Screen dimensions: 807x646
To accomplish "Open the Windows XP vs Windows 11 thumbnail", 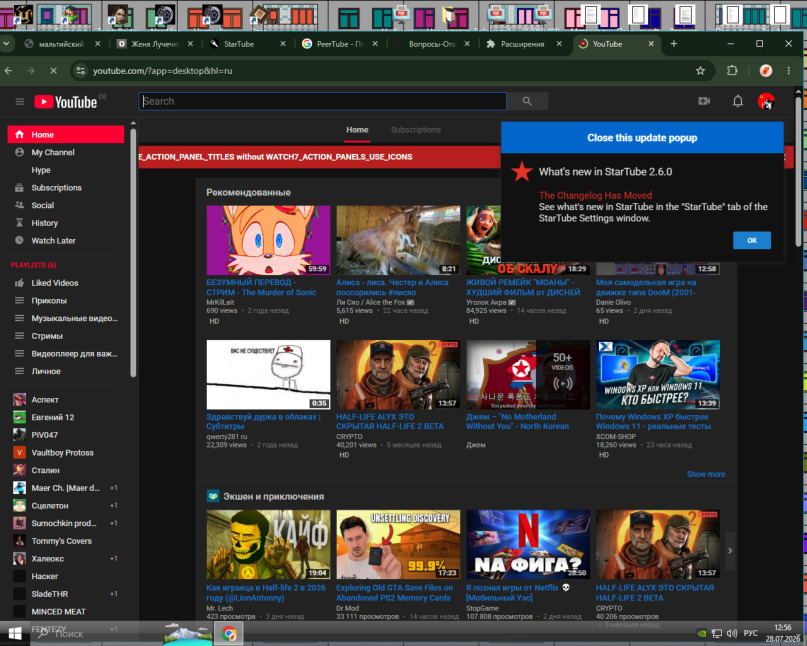I will (658, 374).
